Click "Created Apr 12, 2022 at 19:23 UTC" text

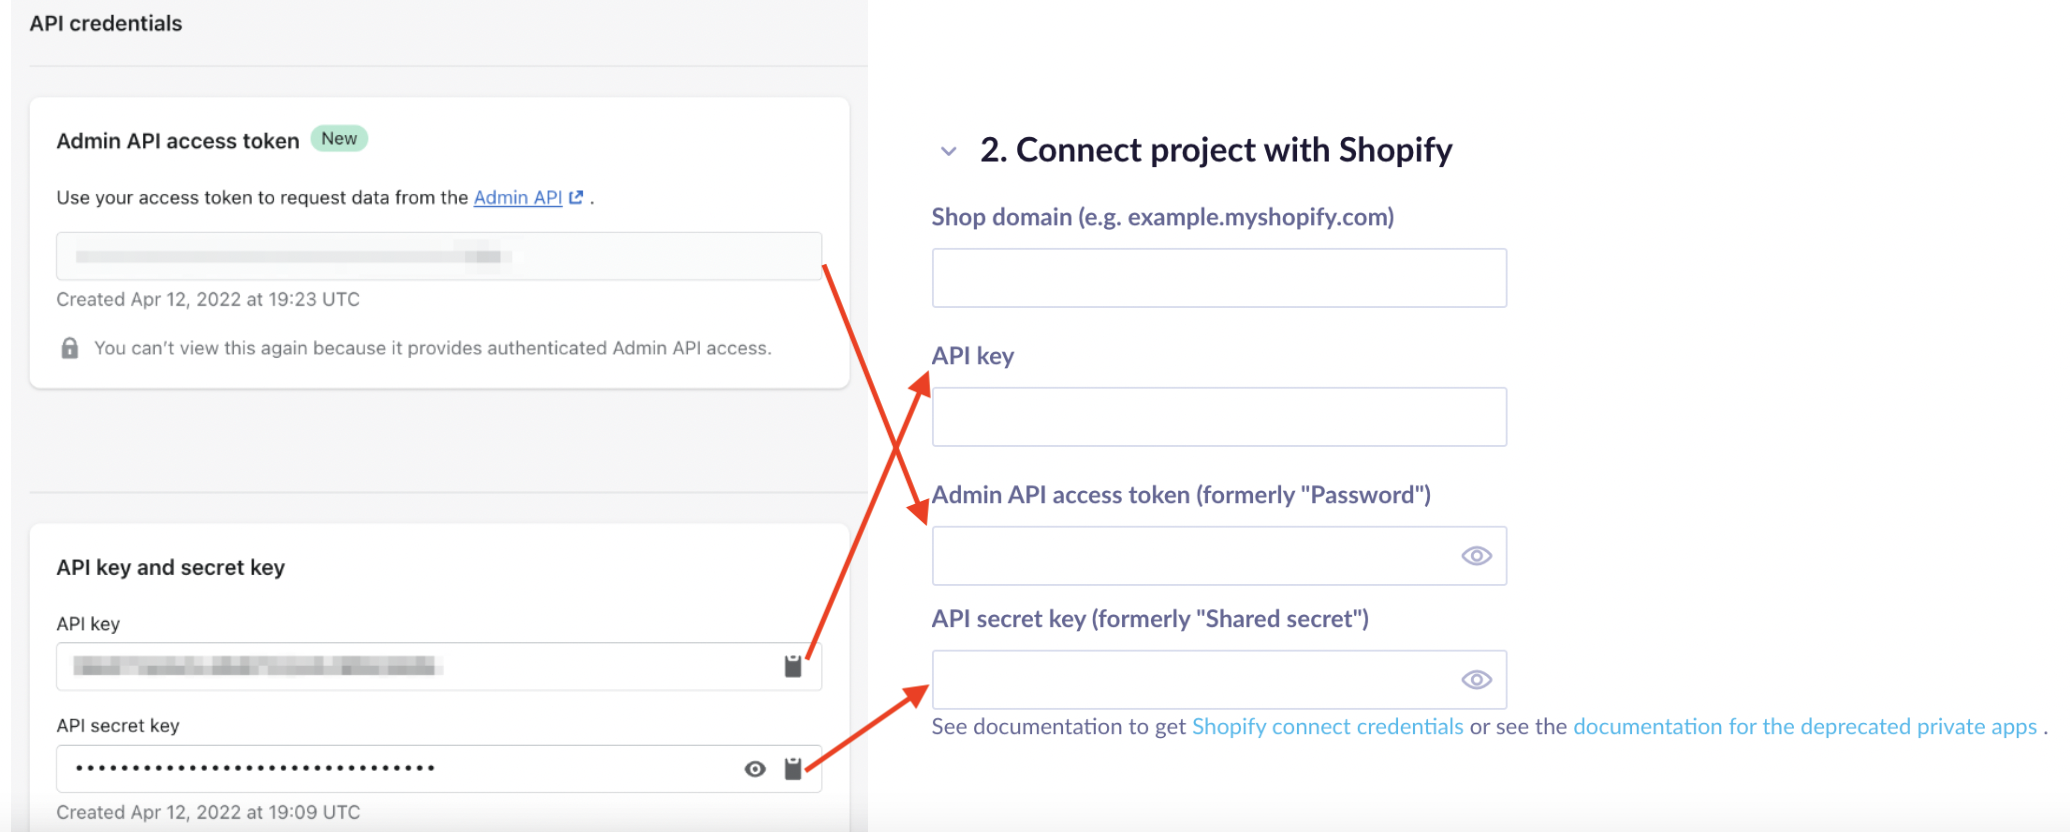[x=208, y=299]
